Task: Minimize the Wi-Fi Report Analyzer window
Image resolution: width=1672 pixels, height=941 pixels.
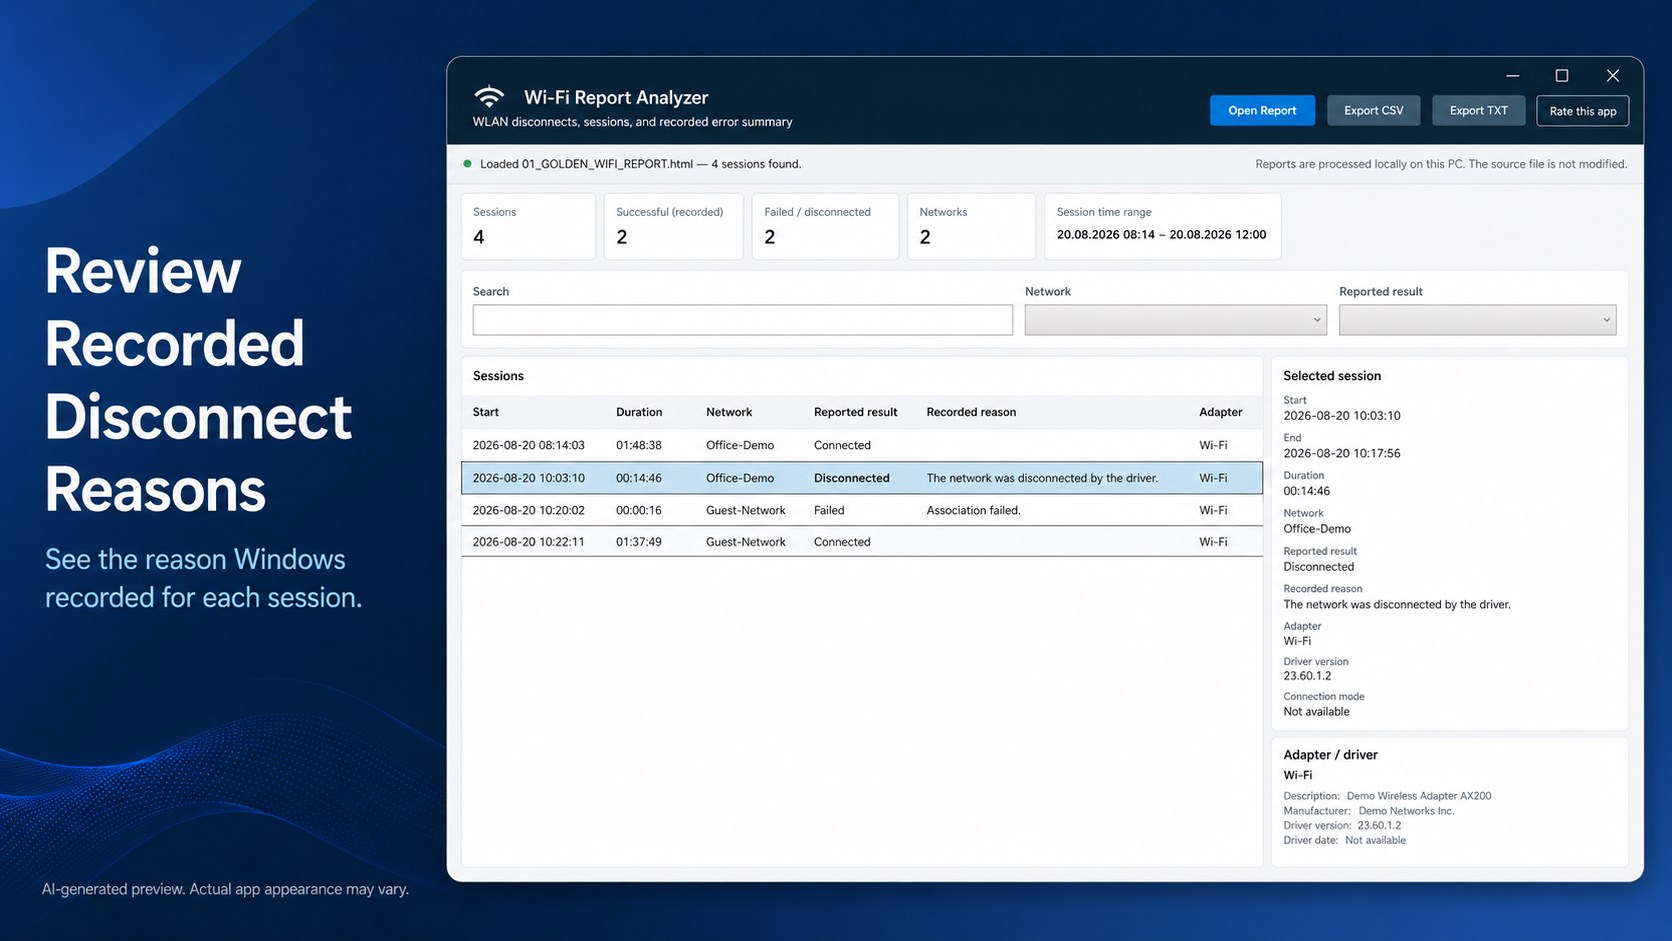Action: tap(1512, 76)
